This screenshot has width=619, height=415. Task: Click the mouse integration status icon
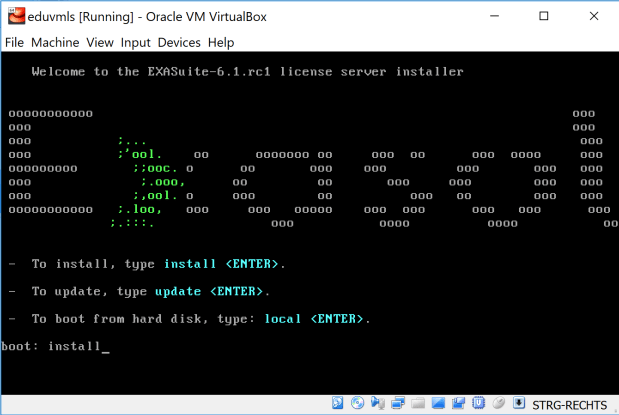pyautogui.click(x=498, y=404)
